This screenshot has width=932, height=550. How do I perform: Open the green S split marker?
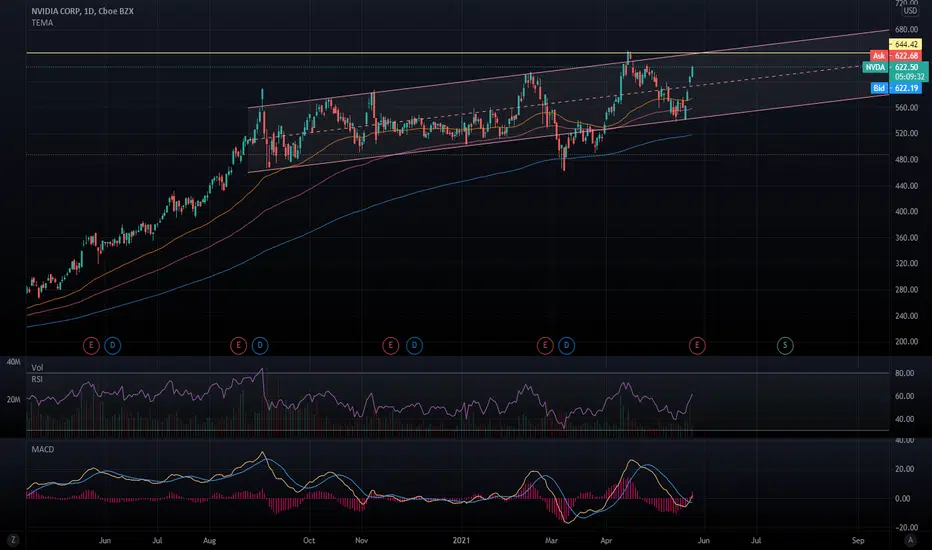click(785, 345)
